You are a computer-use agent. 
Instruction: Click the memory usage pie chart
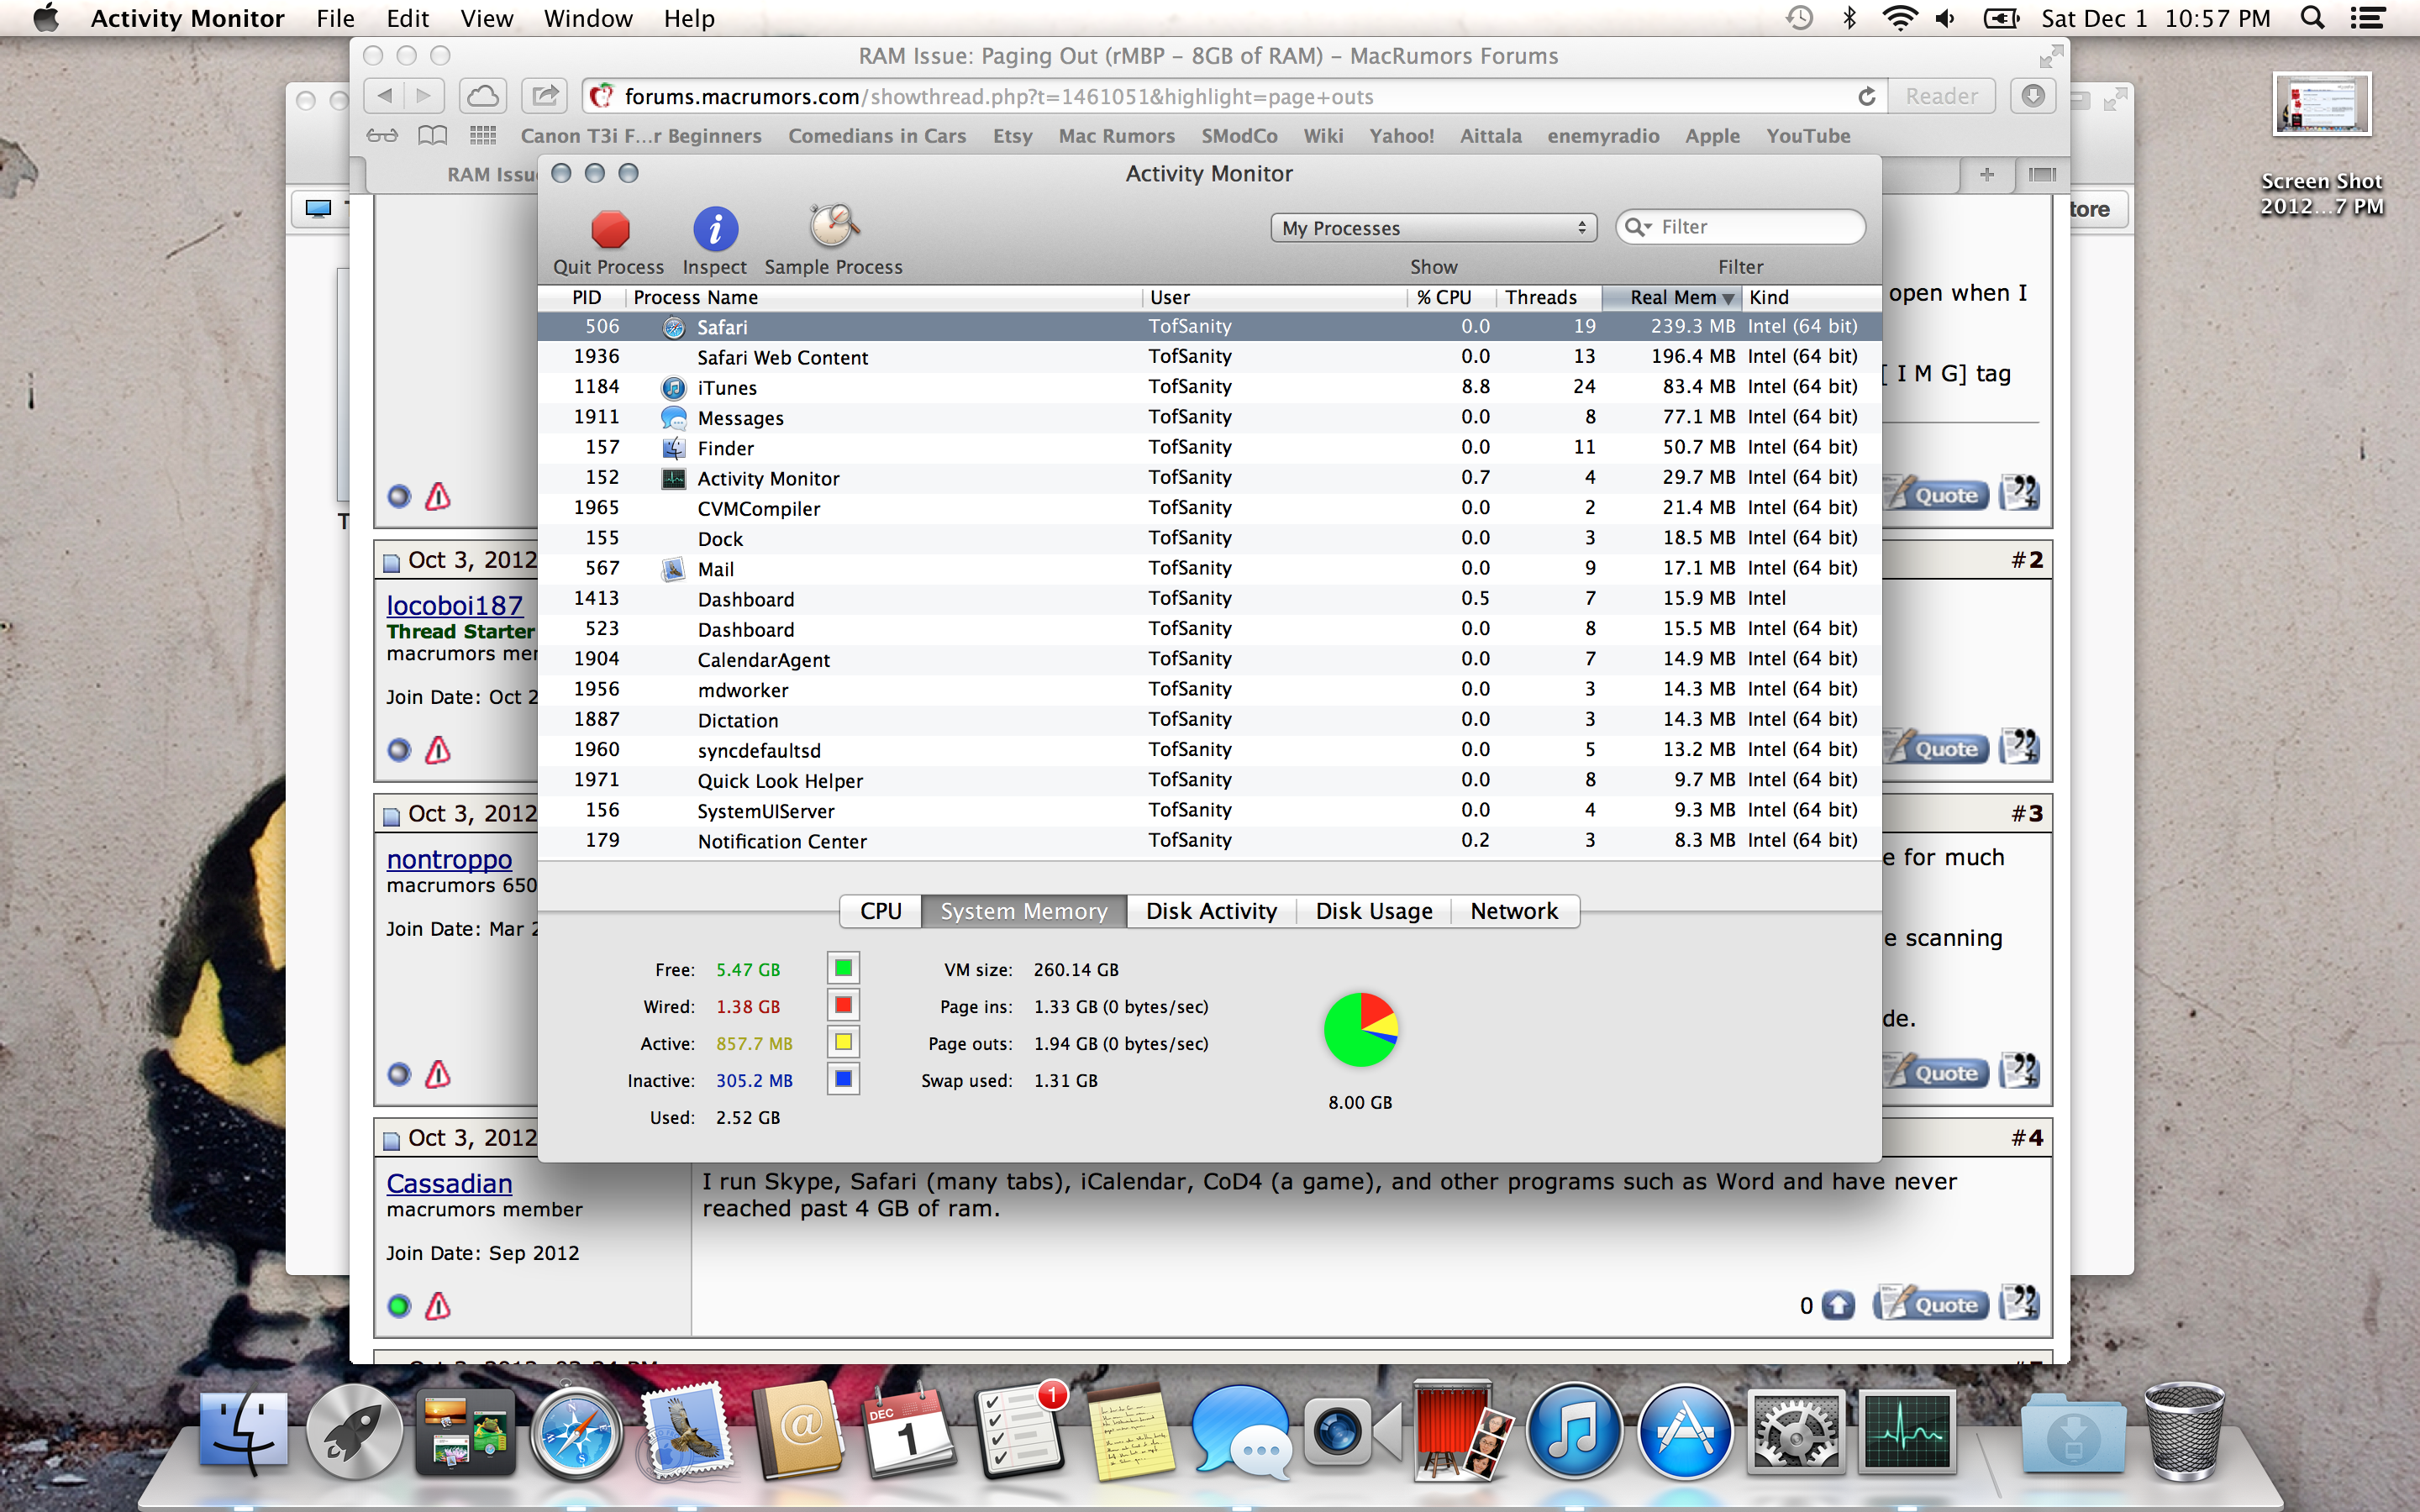click(x=1360, y=1030)
